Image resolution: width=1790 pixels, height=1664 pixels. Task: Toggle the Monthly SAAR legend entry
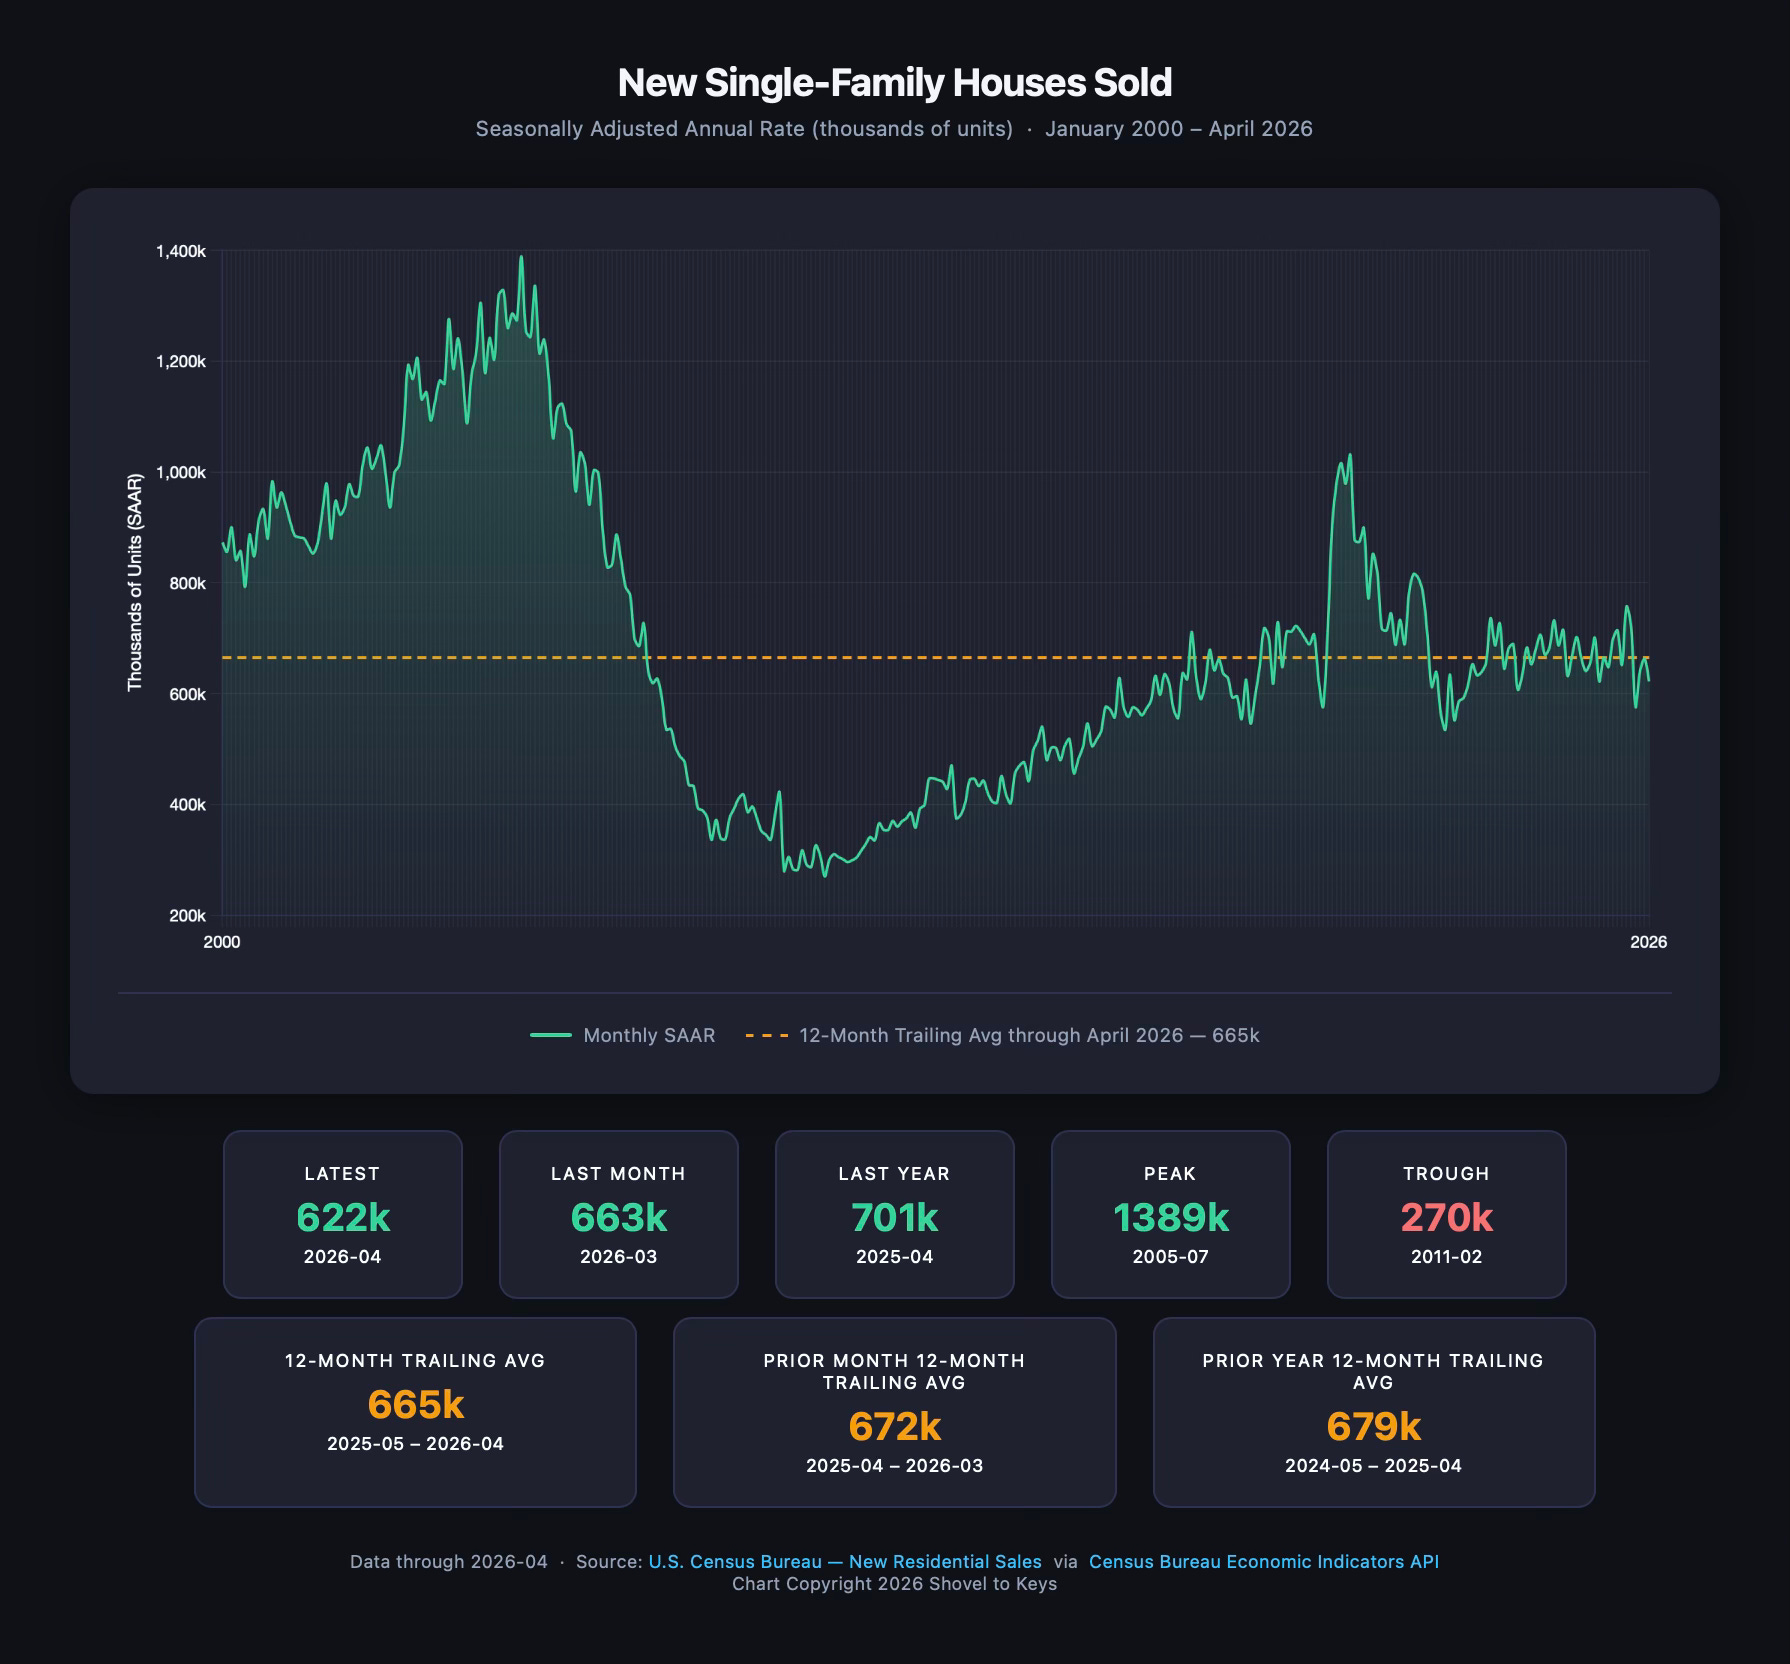623,1035
